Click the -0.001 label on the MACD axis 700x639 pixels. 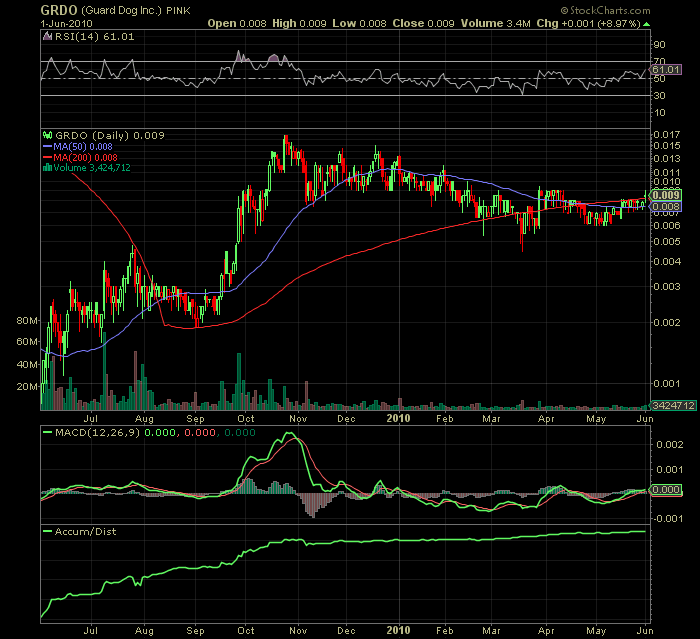(668, 519)
